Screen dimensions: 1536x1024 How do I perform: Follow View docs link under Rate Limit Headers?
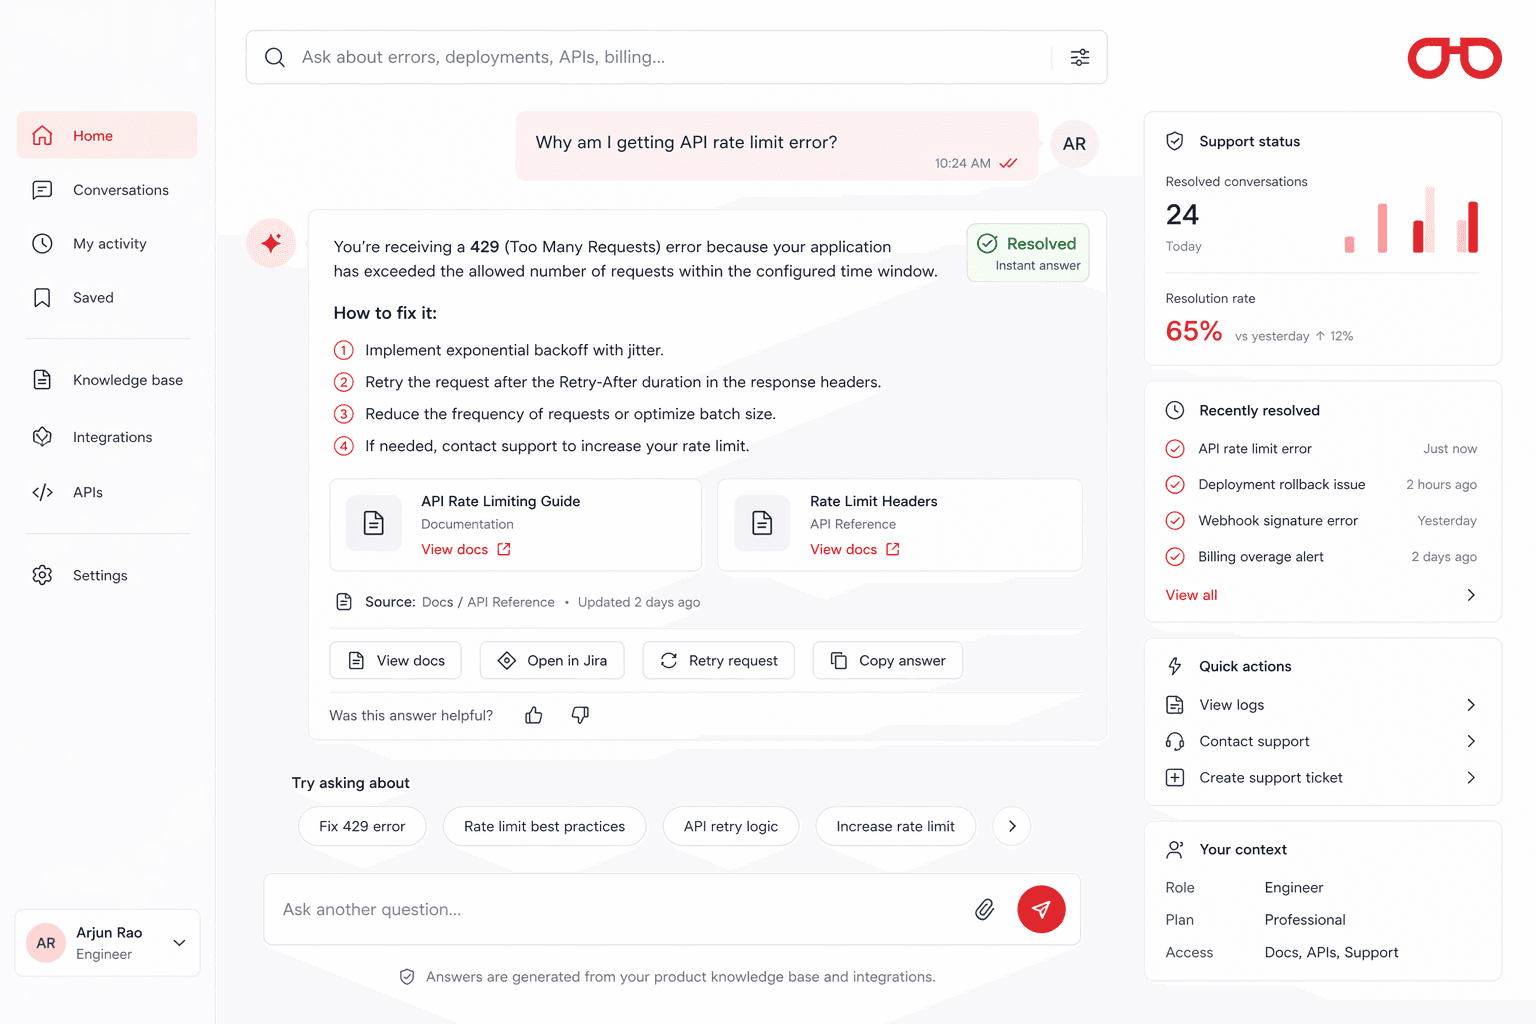click(855, 549)
